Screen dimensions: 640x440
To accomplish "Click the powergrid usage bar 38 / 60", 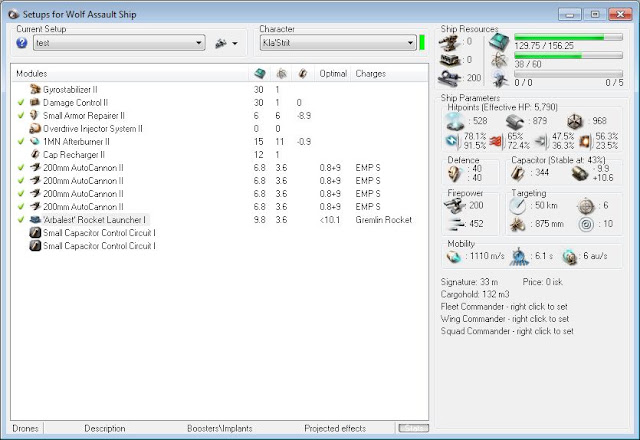I will coord(568,56).
